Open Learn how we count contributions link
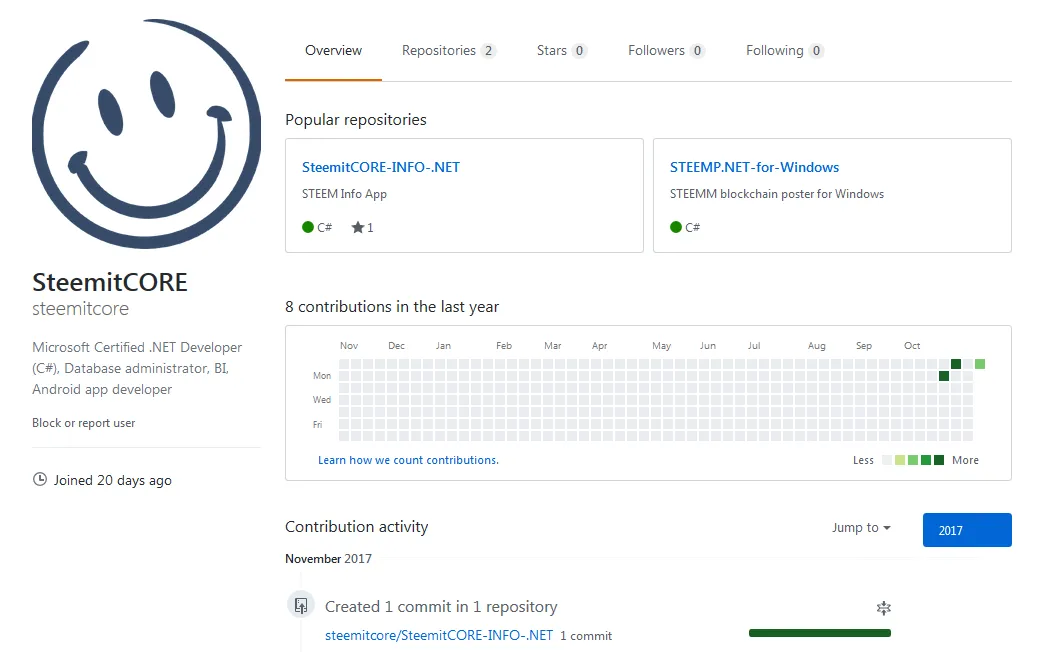The height and width of the screenshot is (652, 1063). click(x=408, y=460)
